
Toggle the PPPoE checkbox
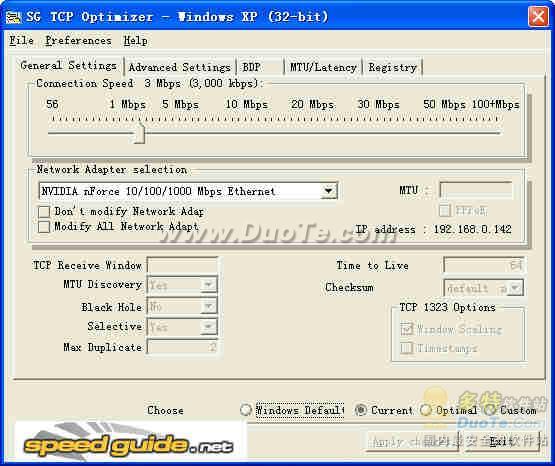445,211
